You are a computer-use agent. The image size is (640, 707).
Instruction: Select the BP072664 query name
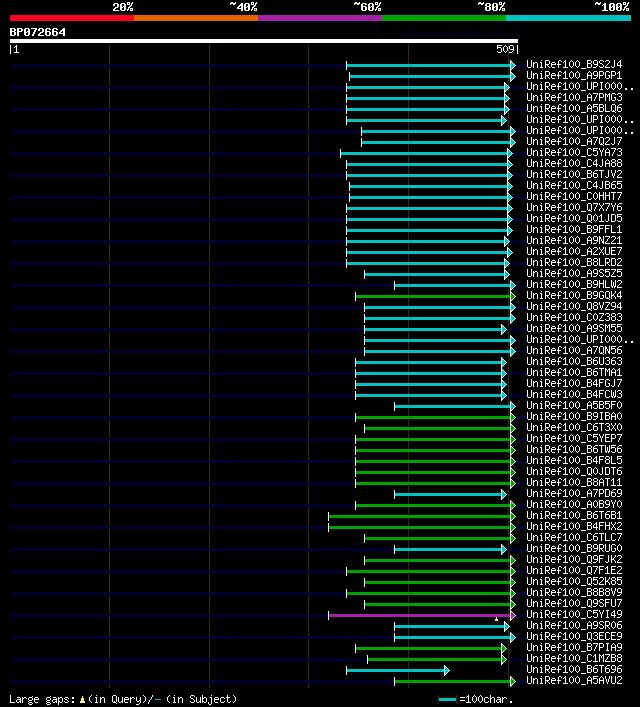click(x=37, y=32)
